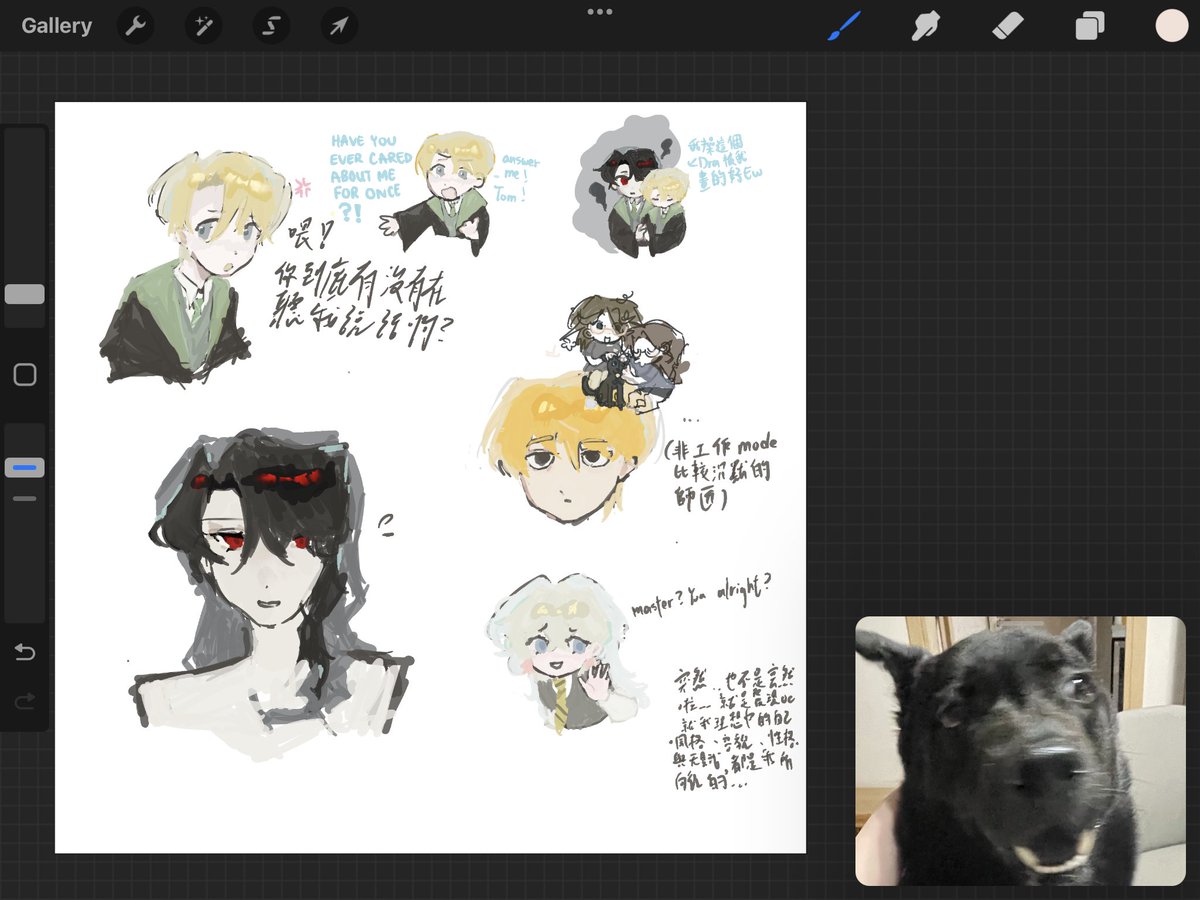Tap the black dog picture-in-picture window
This screenshot has width=1200, height=900.
(1020, 751)
